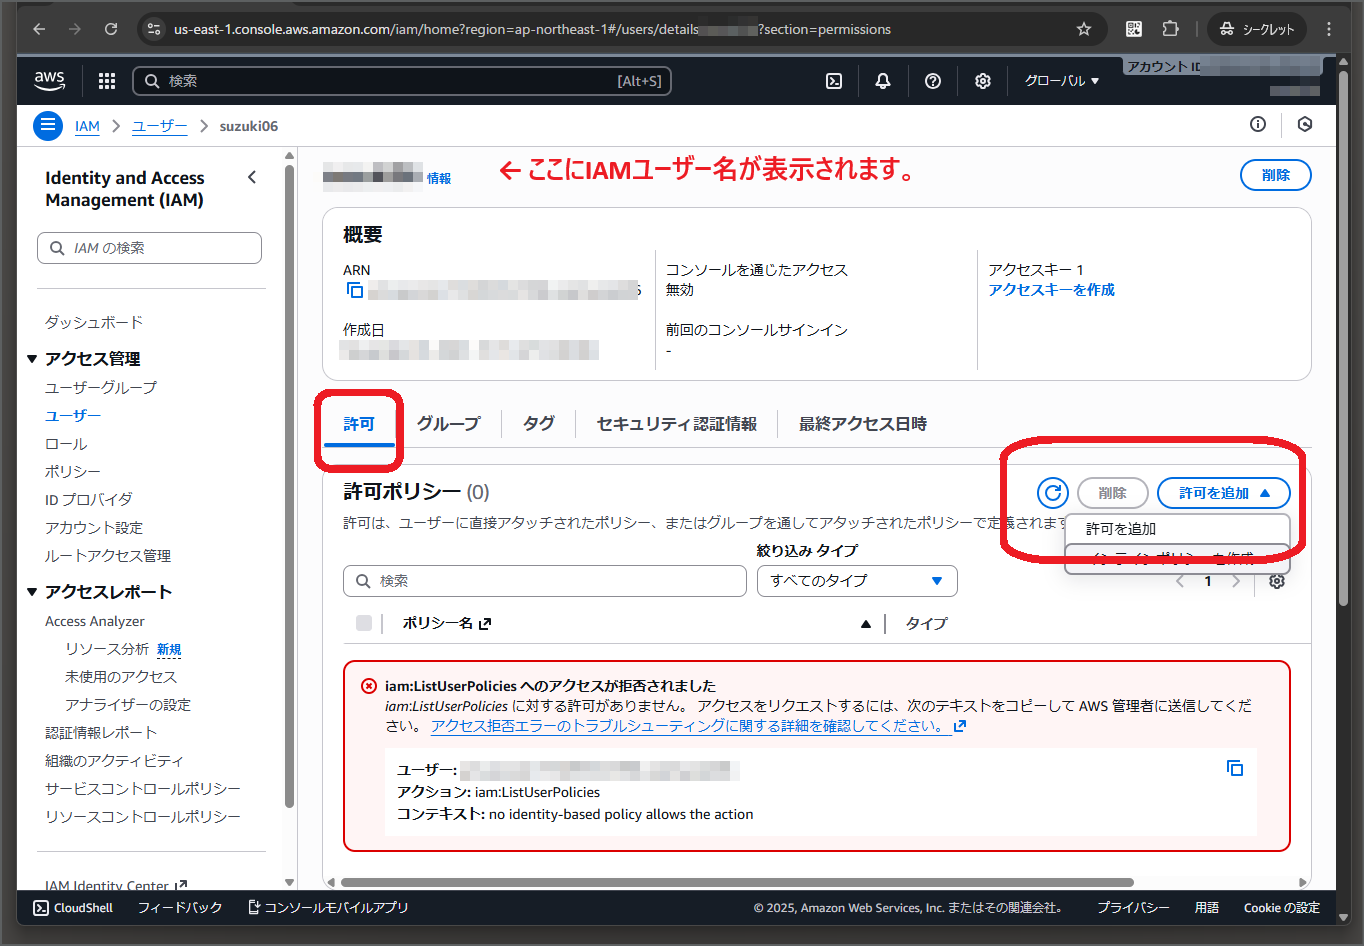Screen dimensions: 1364x946
Task: Reload the browser page
Action: pyautogui.click(x=111, y=29)
